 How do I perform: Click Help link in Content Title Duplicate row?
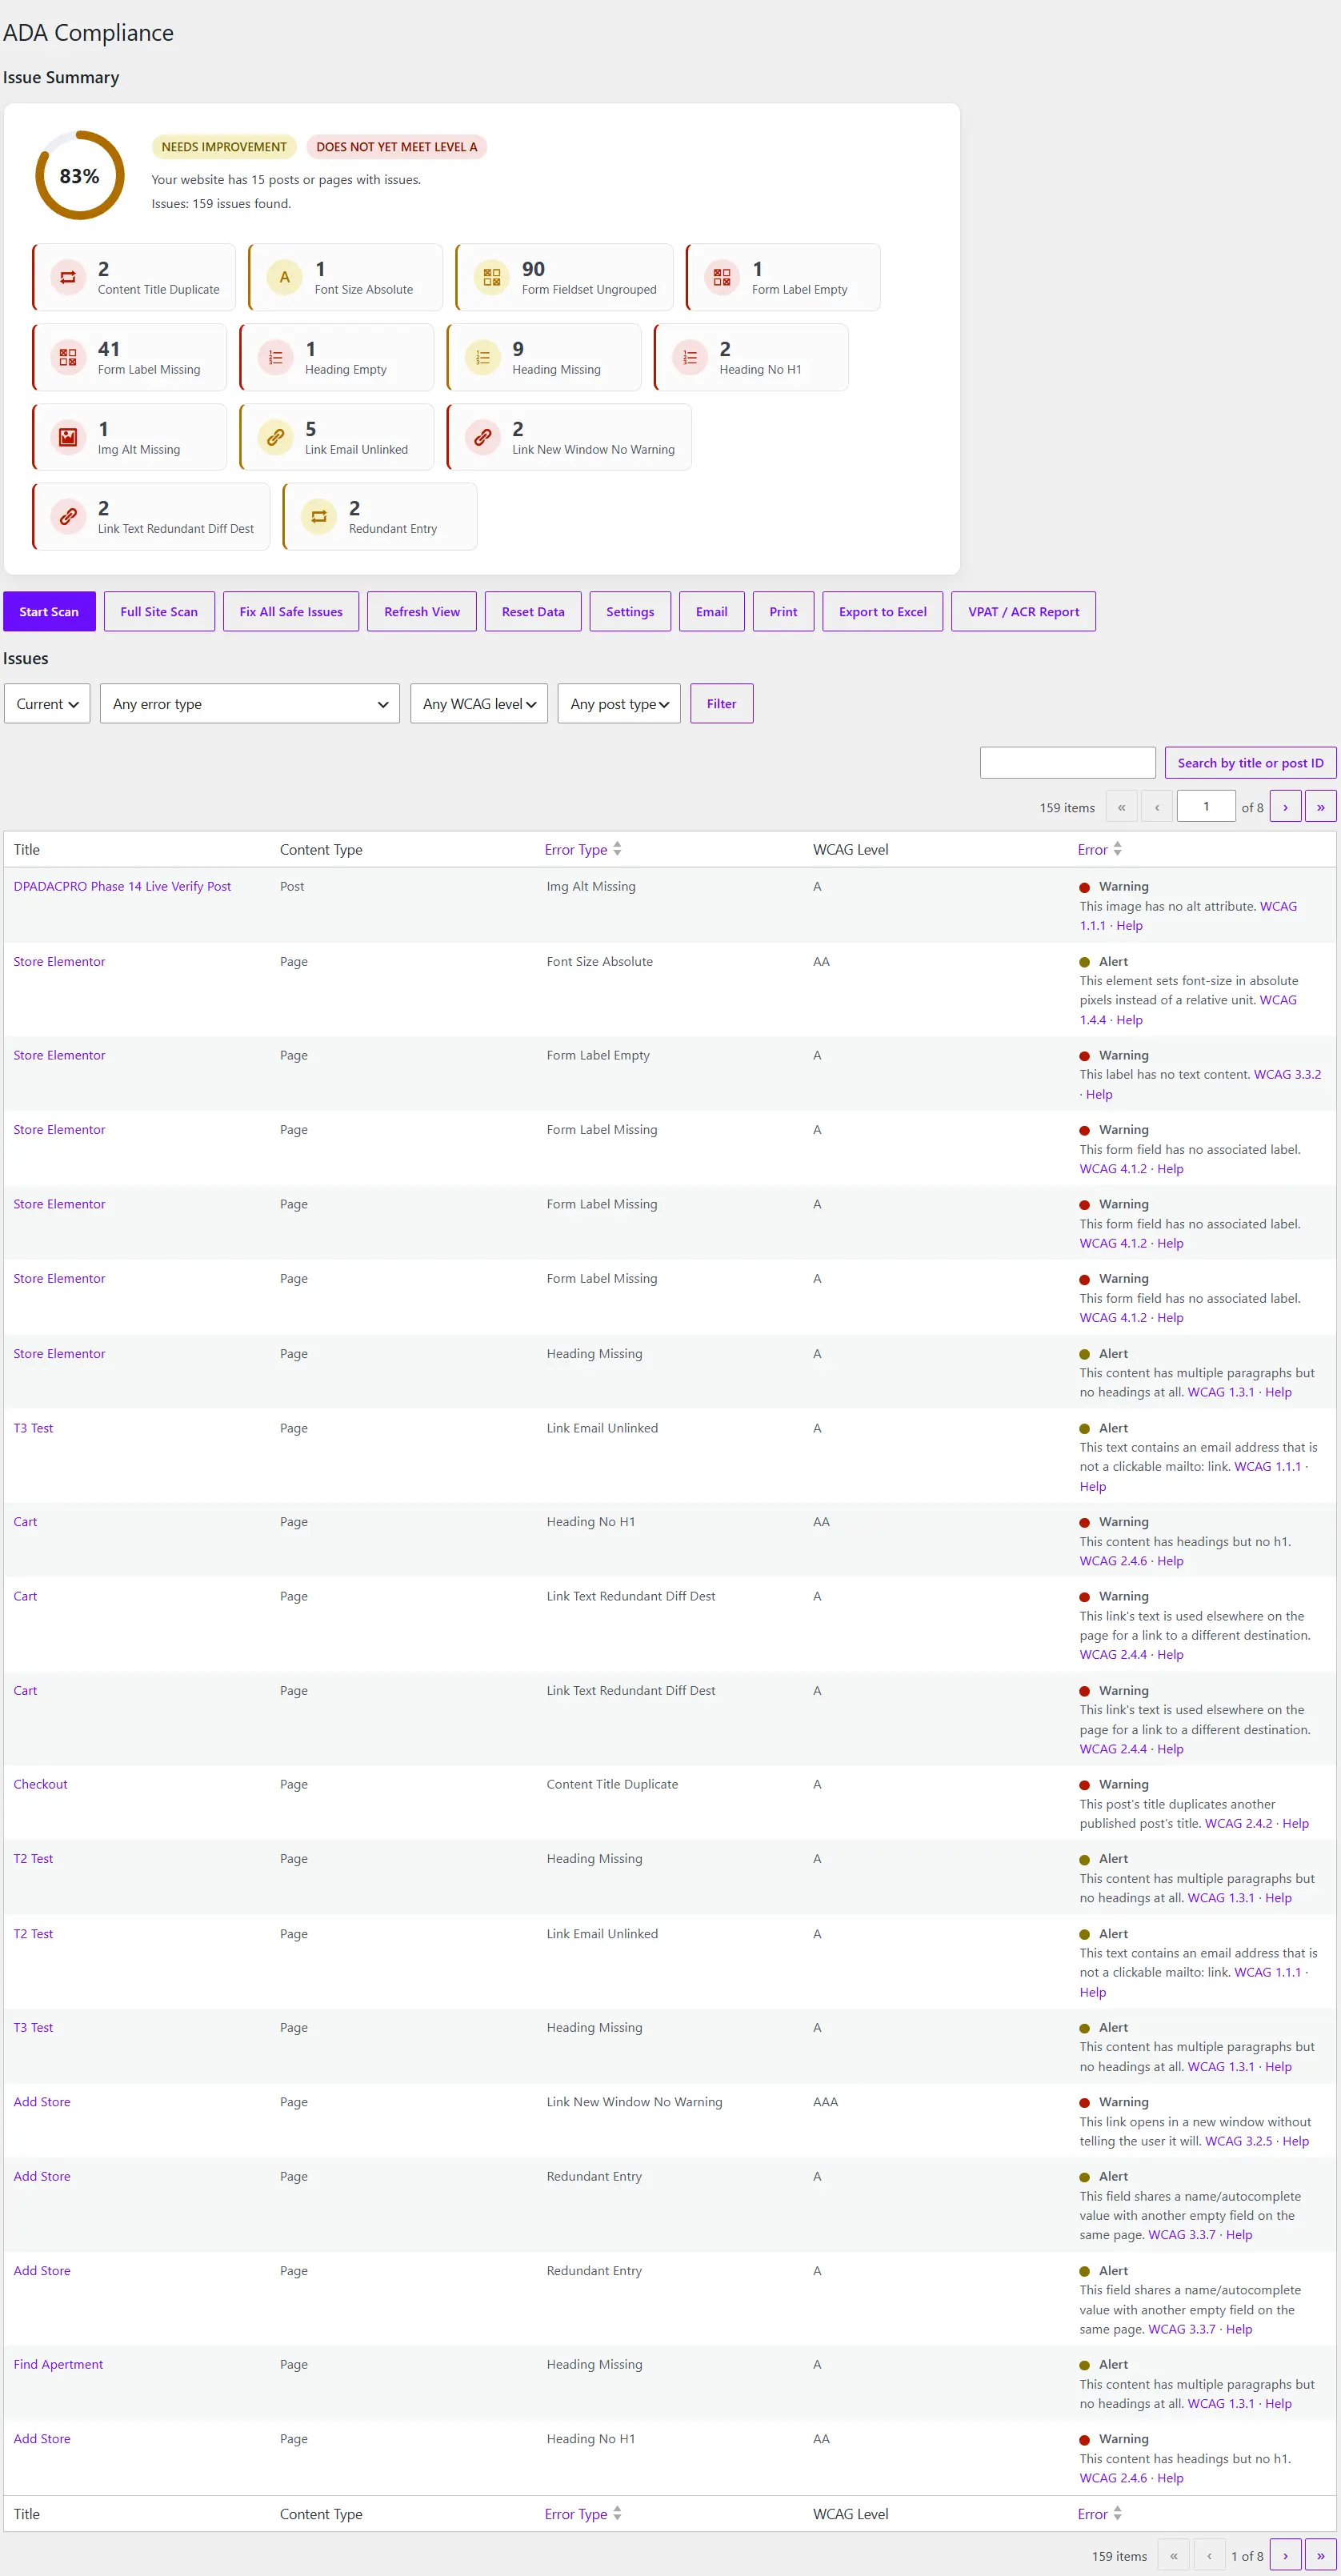point(1296,1824)
